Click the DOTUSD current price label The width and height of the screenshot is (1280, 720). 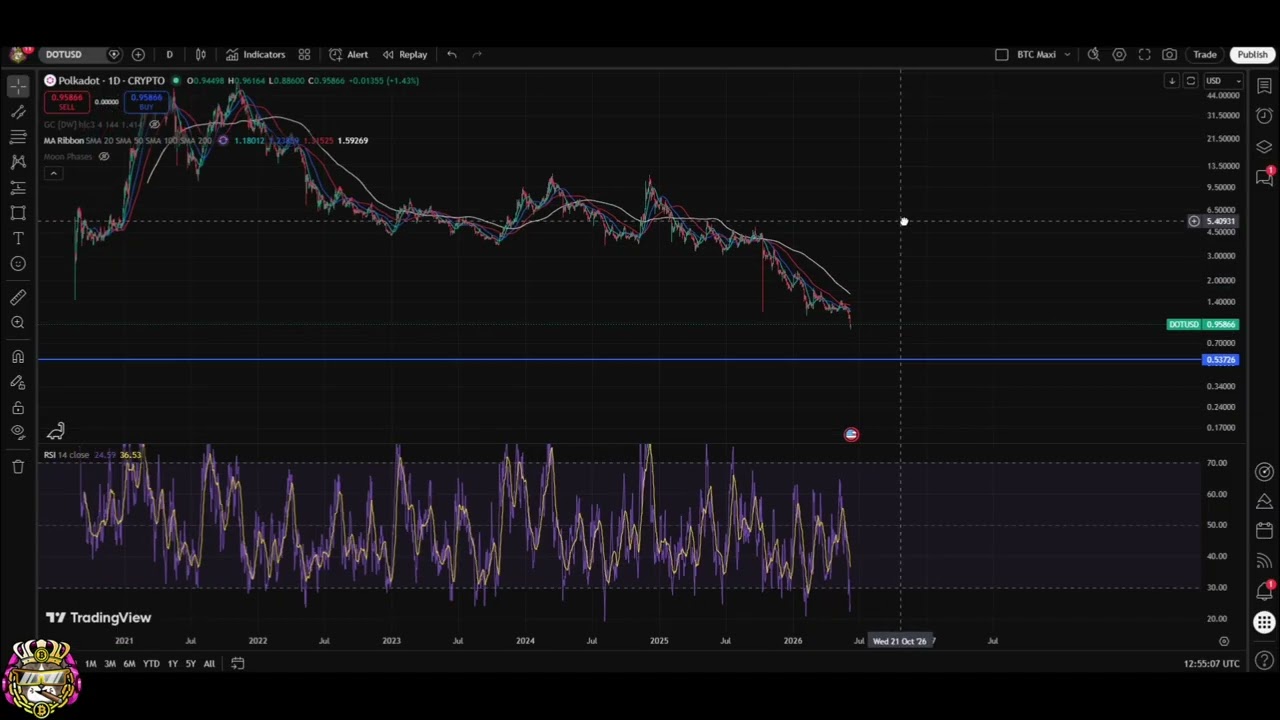tap(1203, 324)
